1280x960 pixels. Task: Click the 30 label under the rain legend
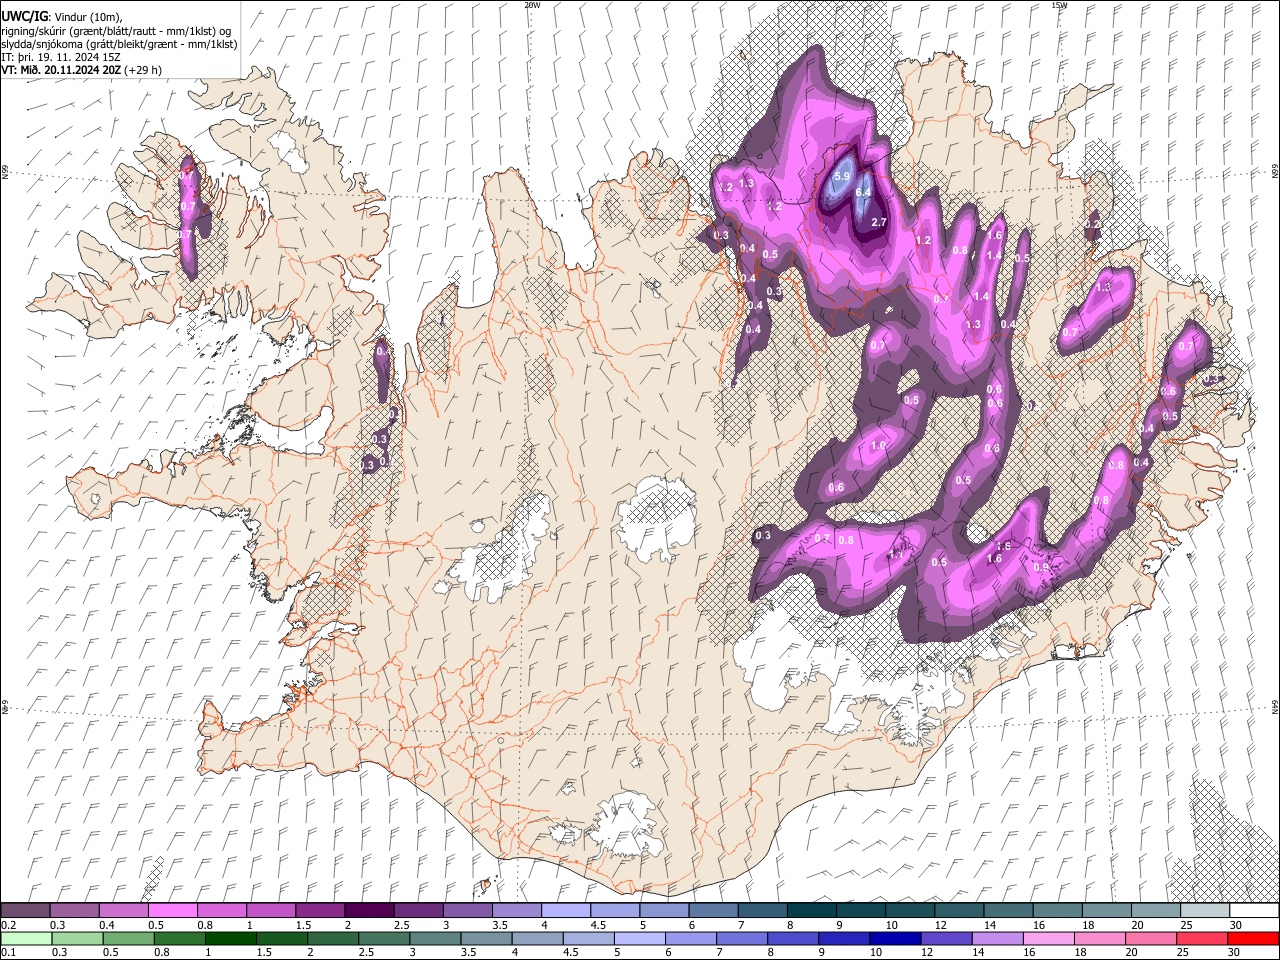[x=1235, y=952]
